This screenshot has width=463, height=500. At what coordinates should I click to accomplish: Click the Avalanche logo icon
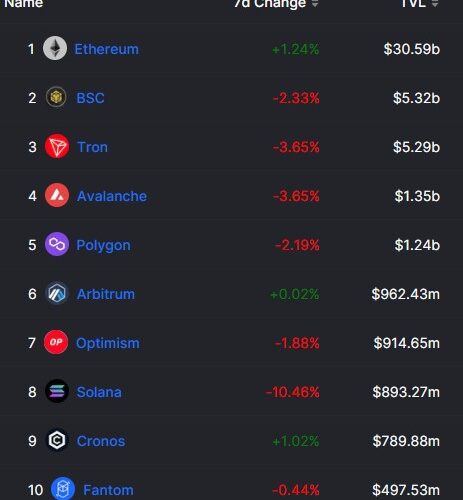(x=57, y=195)
